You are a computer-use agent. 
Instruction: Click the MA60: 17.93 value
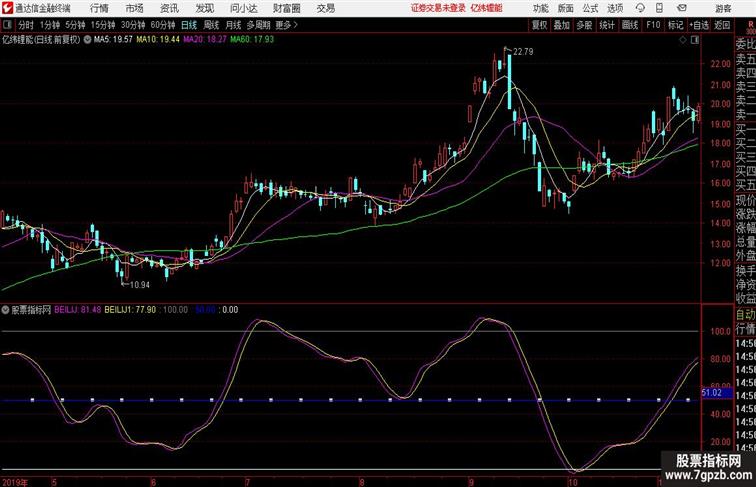point(252,40)
